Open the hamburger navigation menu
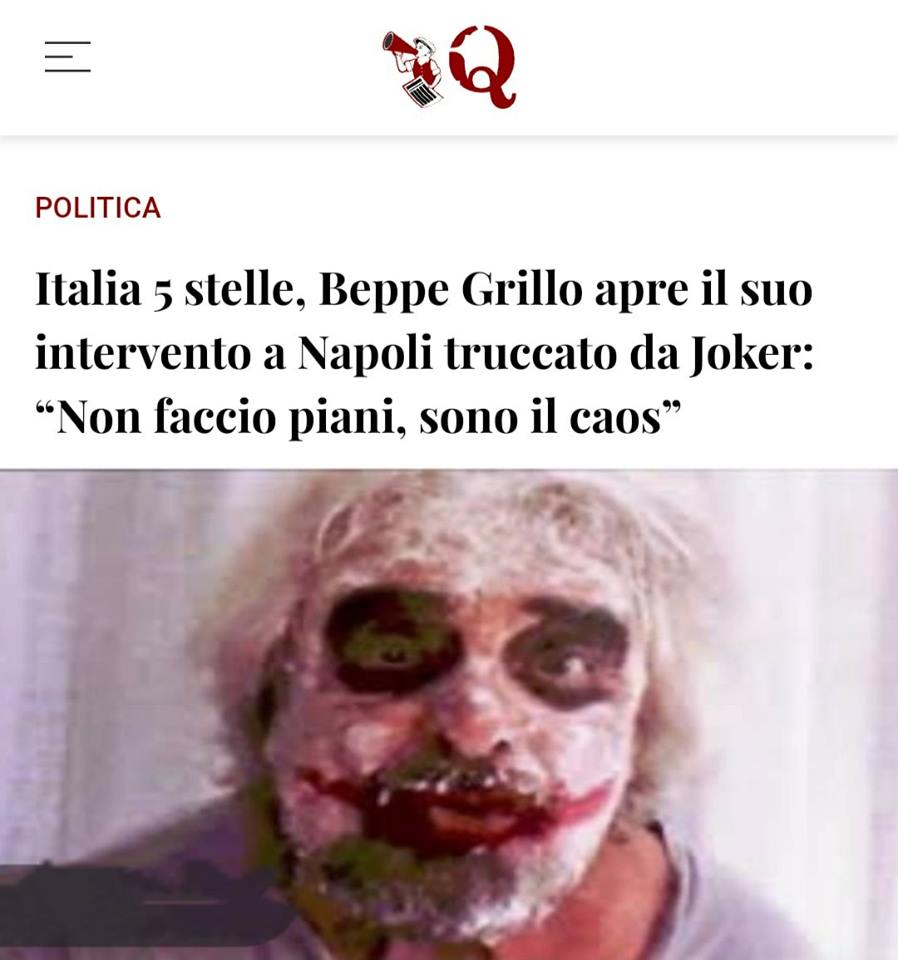This screenshot has width=898, height=960. (x=67, y=57)
